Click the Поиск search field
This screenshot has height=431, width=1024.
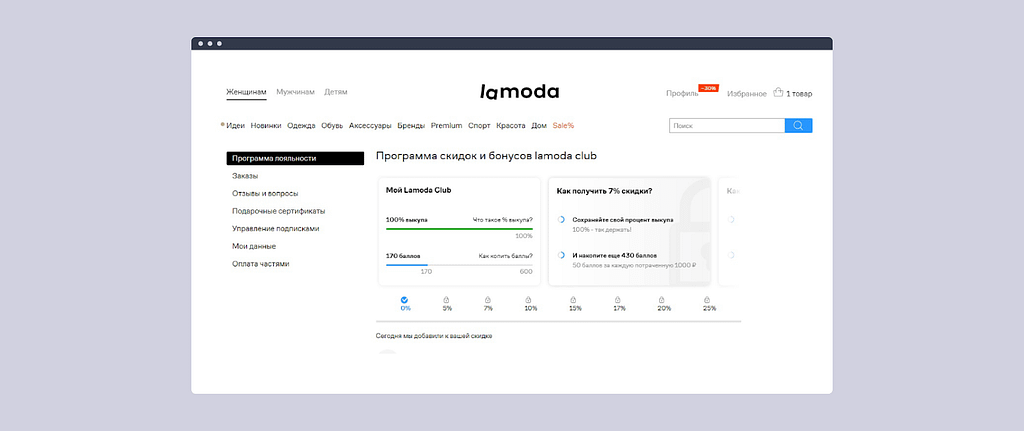[x=727, y=125]
